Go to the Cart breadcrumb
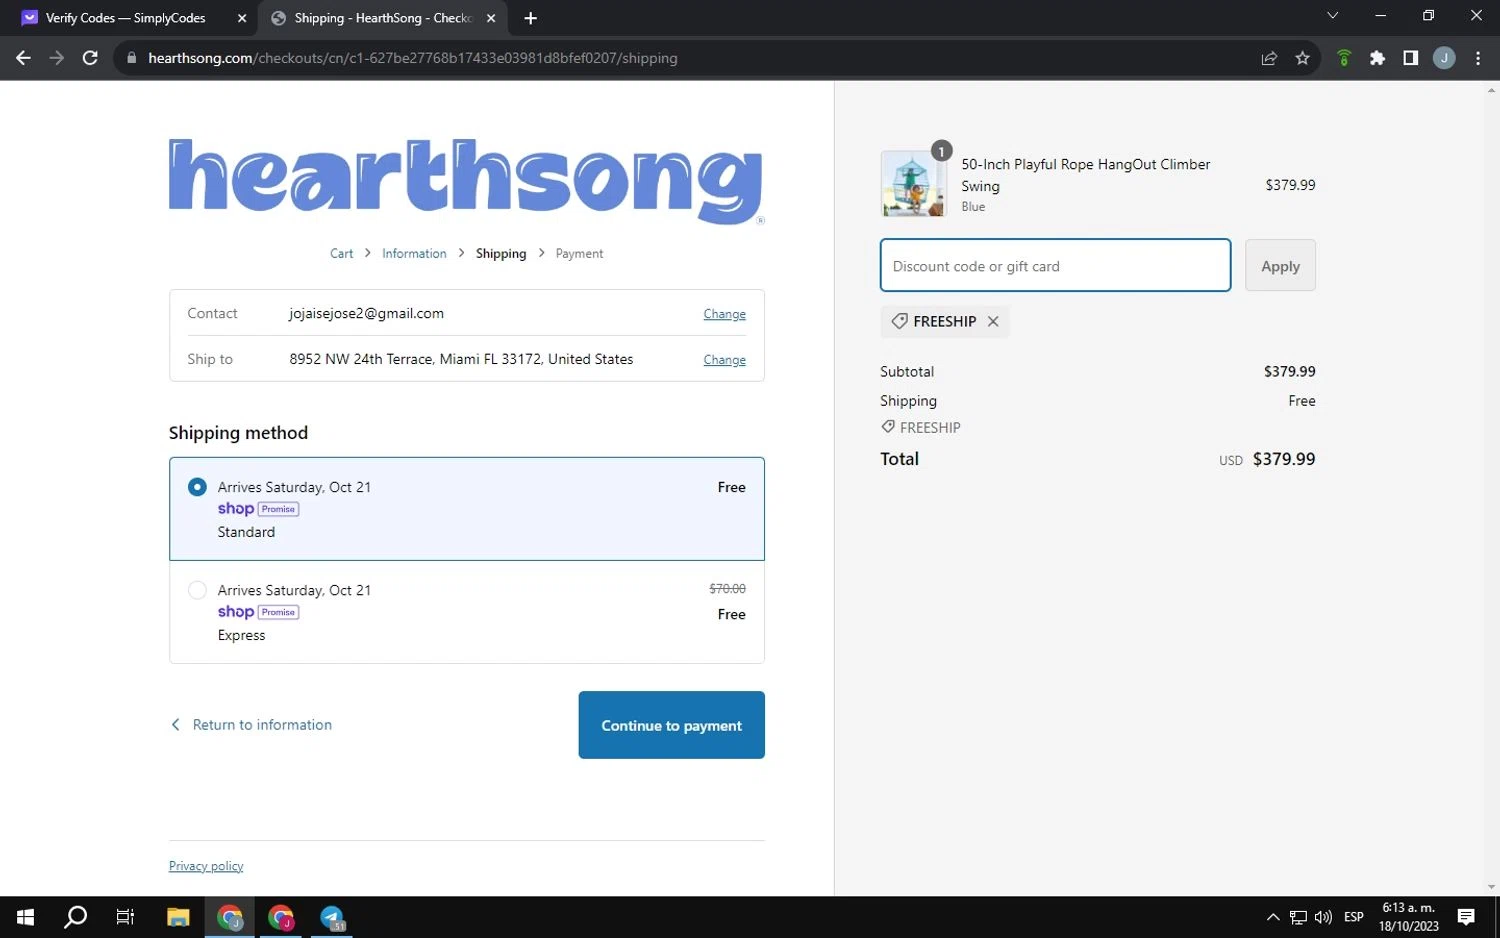This screenshot has width=1500, height=938. [x=341, y=254]
